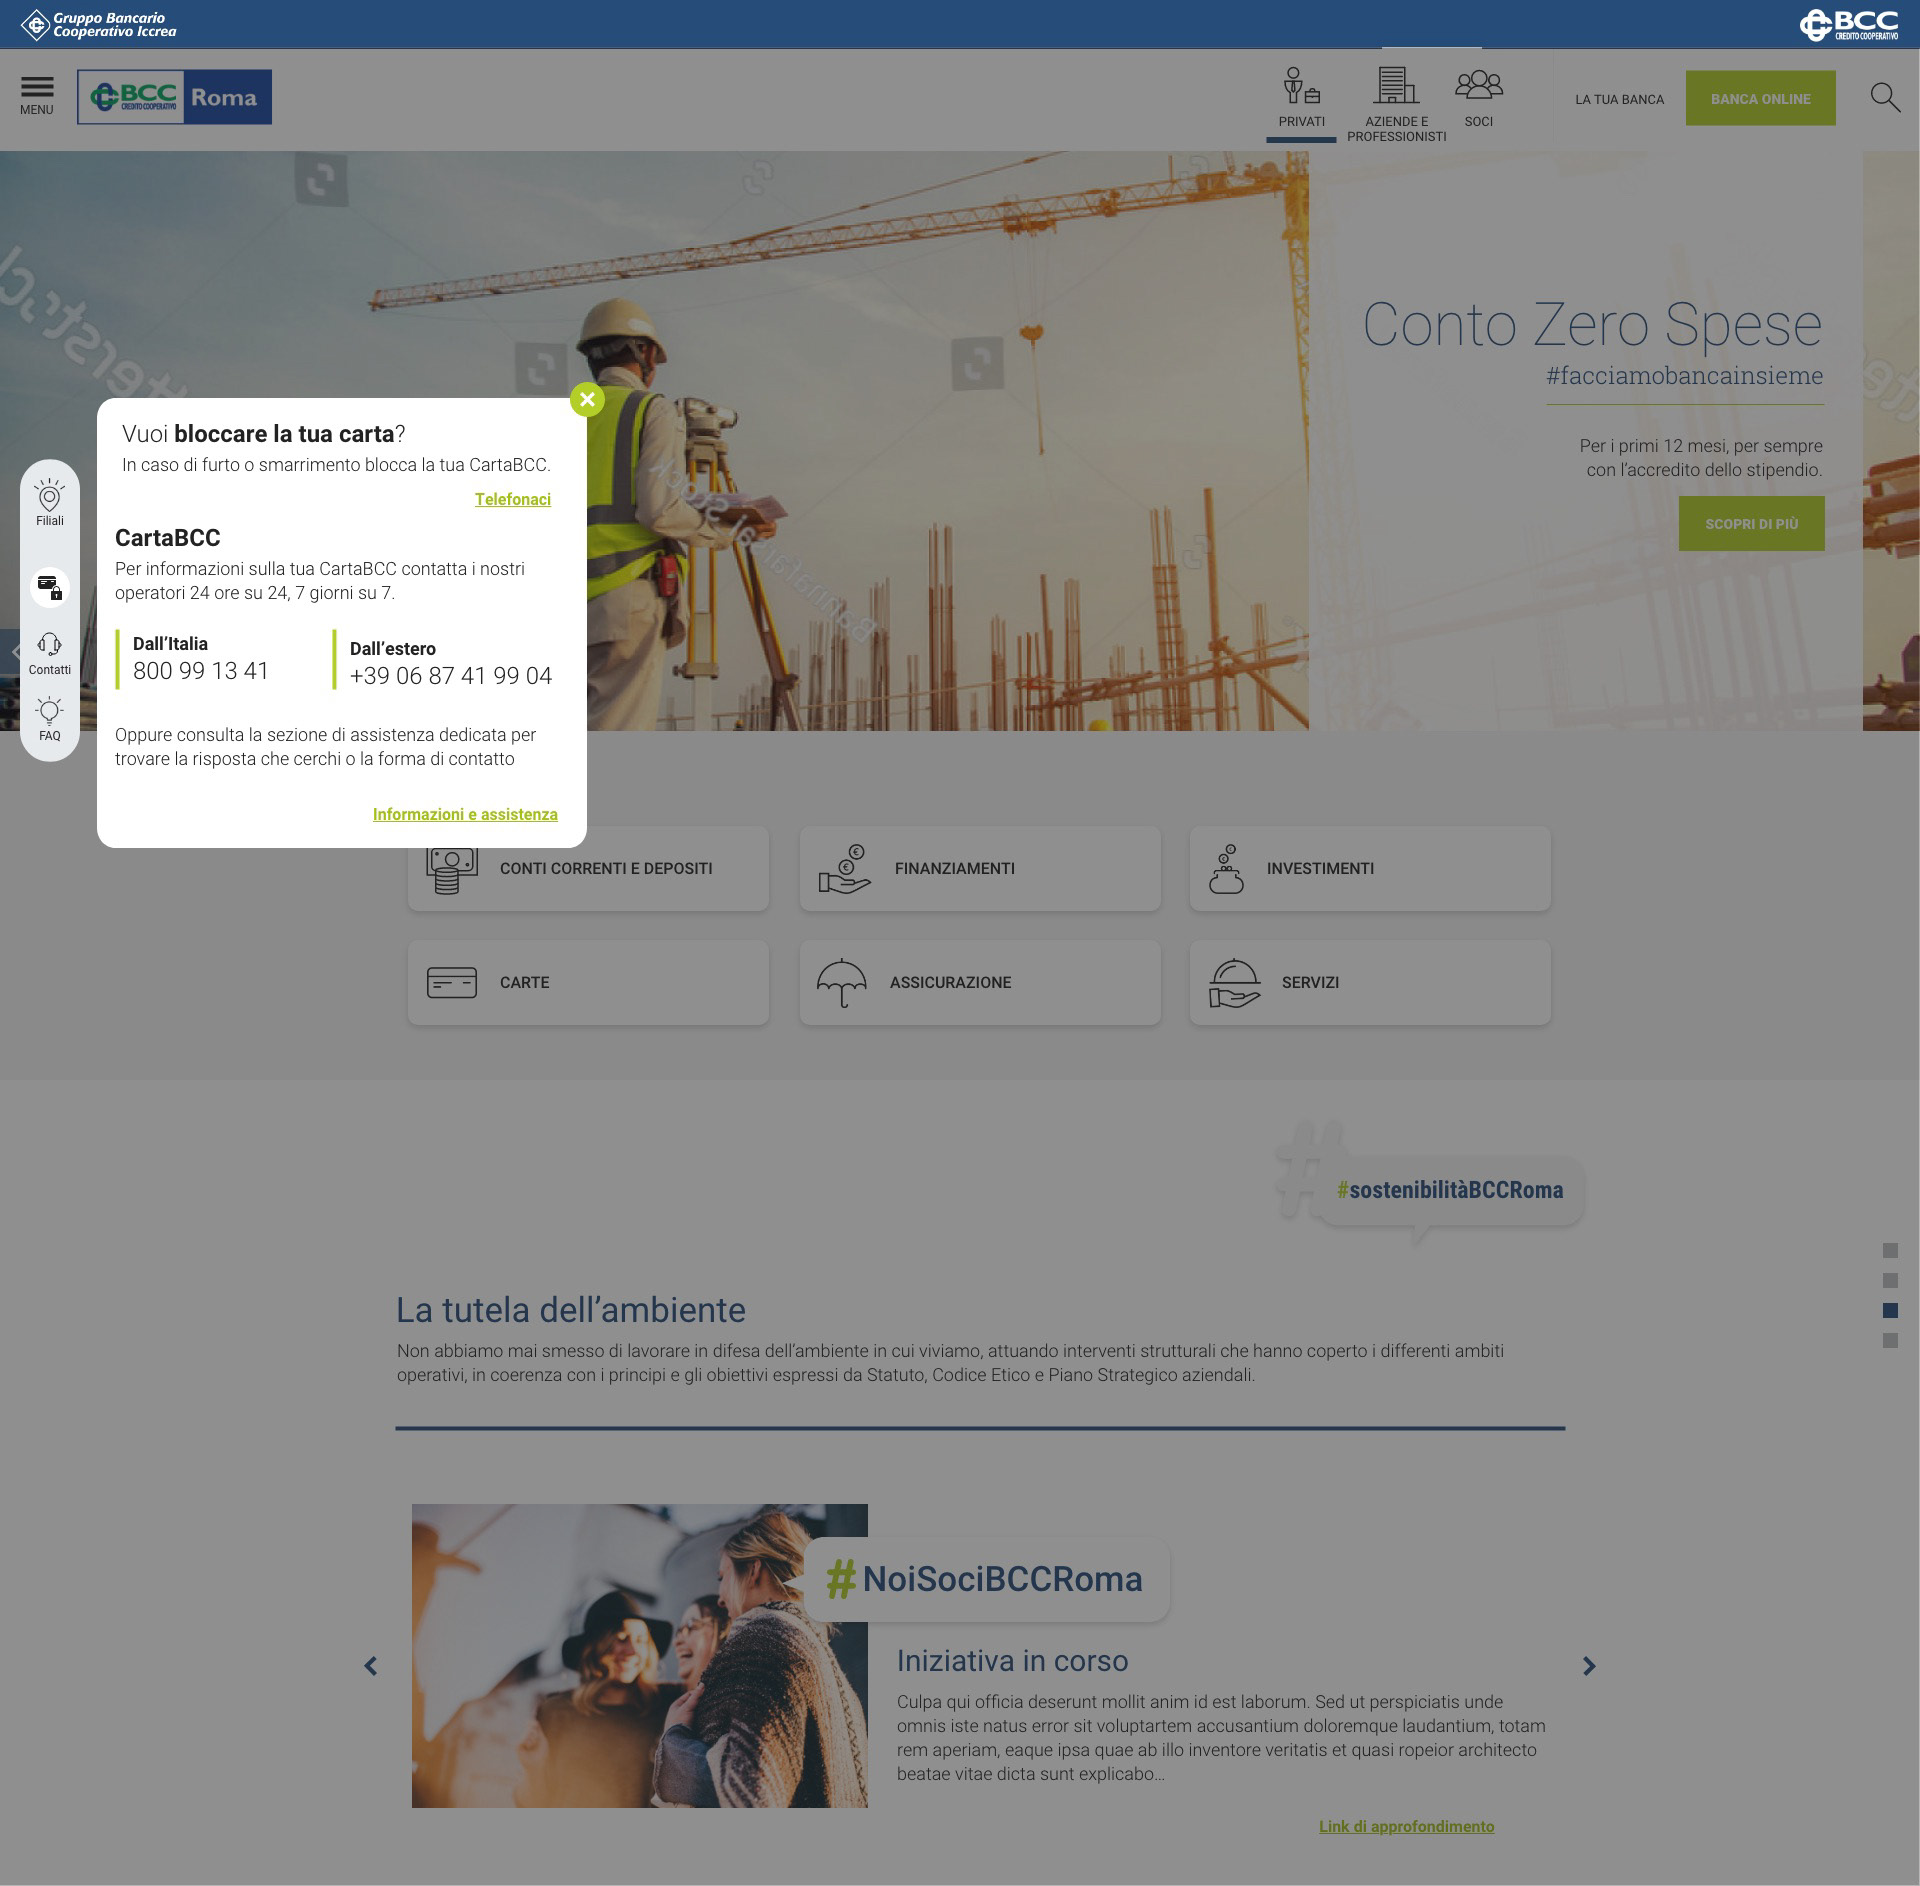This screenshot has height=1886, width=1920.
Task: Click the Banca Online button
Action: tap(1760, 98)
